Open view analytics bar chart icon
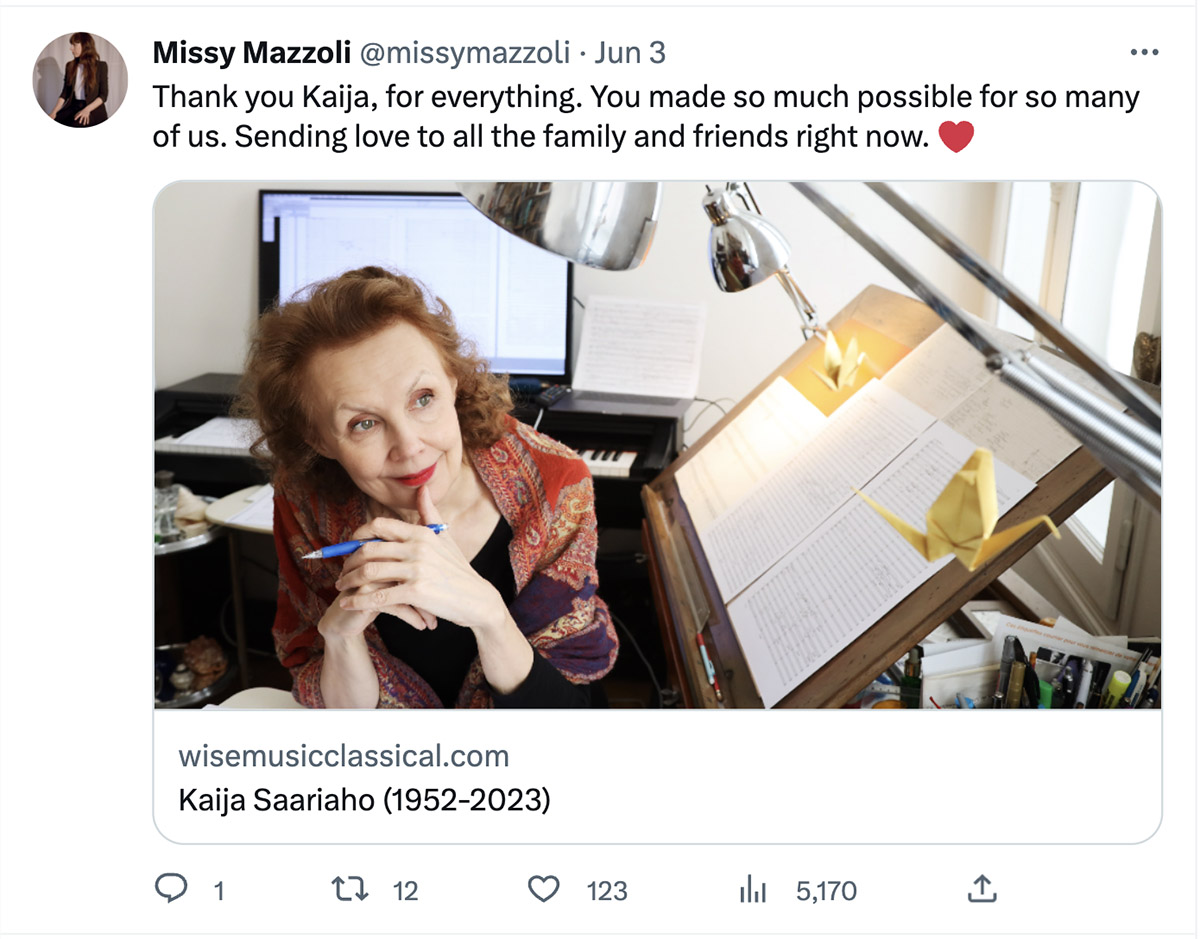Image resolution: width=1200 pixels, height=939 pixels. (750, 889)
